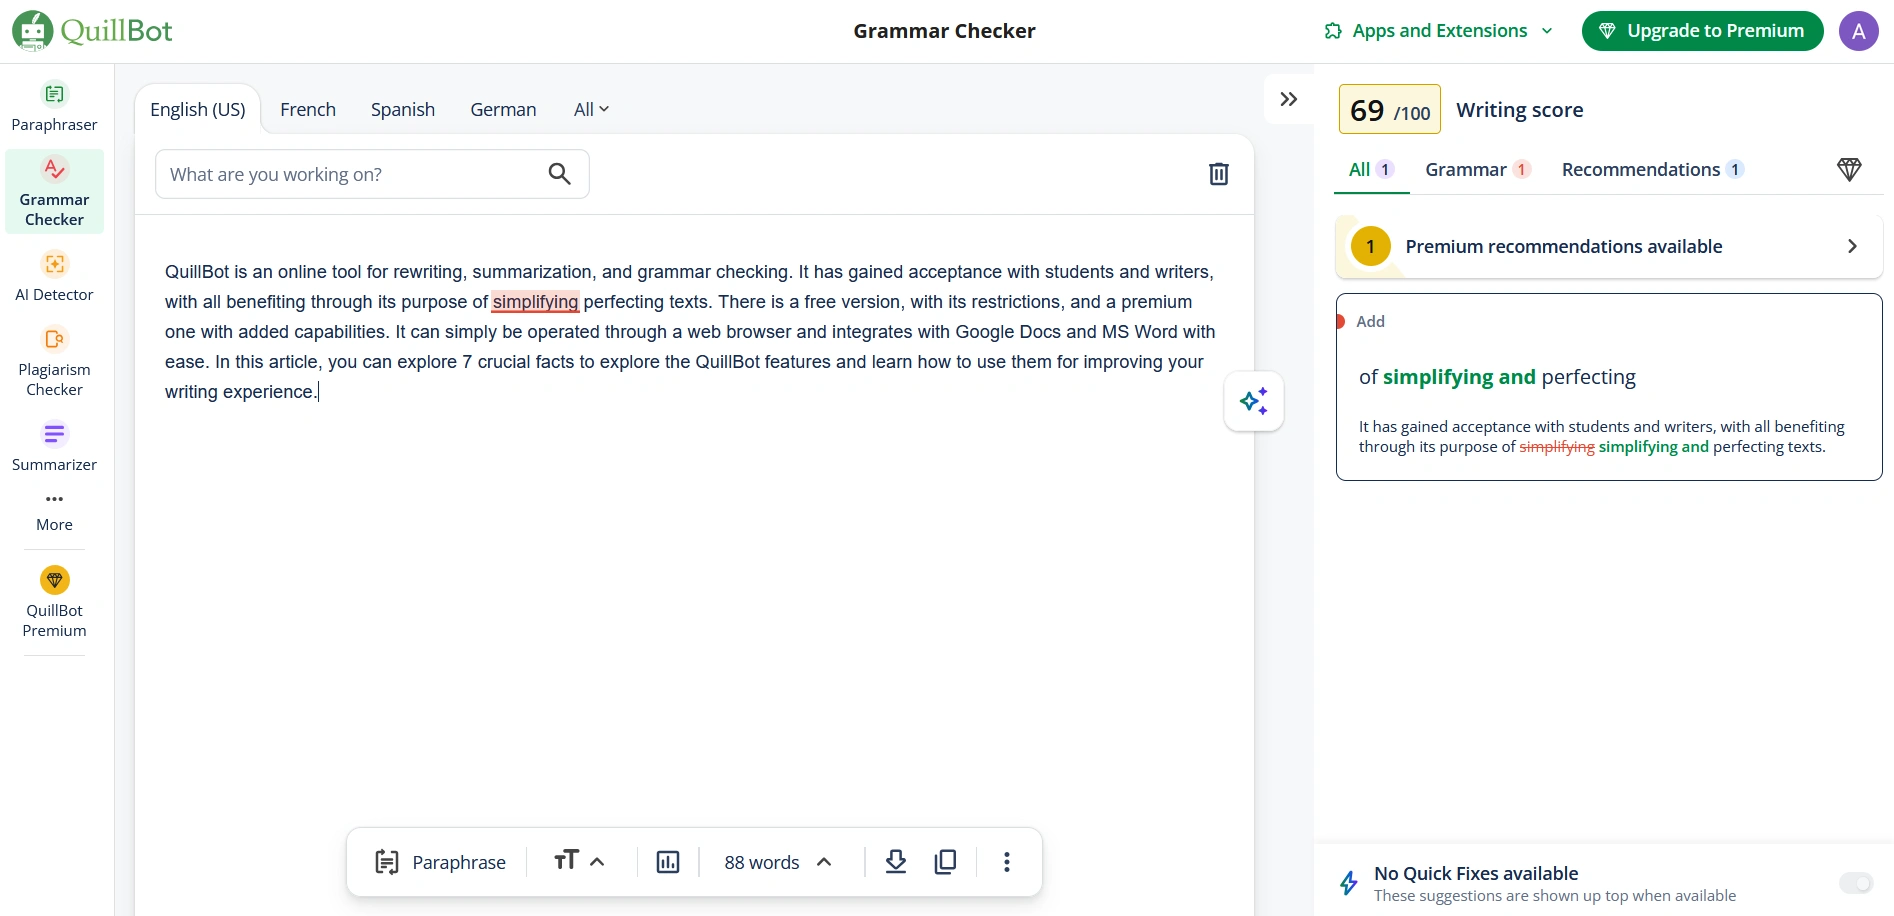The width and height of the screenshot is (1894, 916).
Task: Select the Paraphraser tool in the sidebar
Action: 54,103
